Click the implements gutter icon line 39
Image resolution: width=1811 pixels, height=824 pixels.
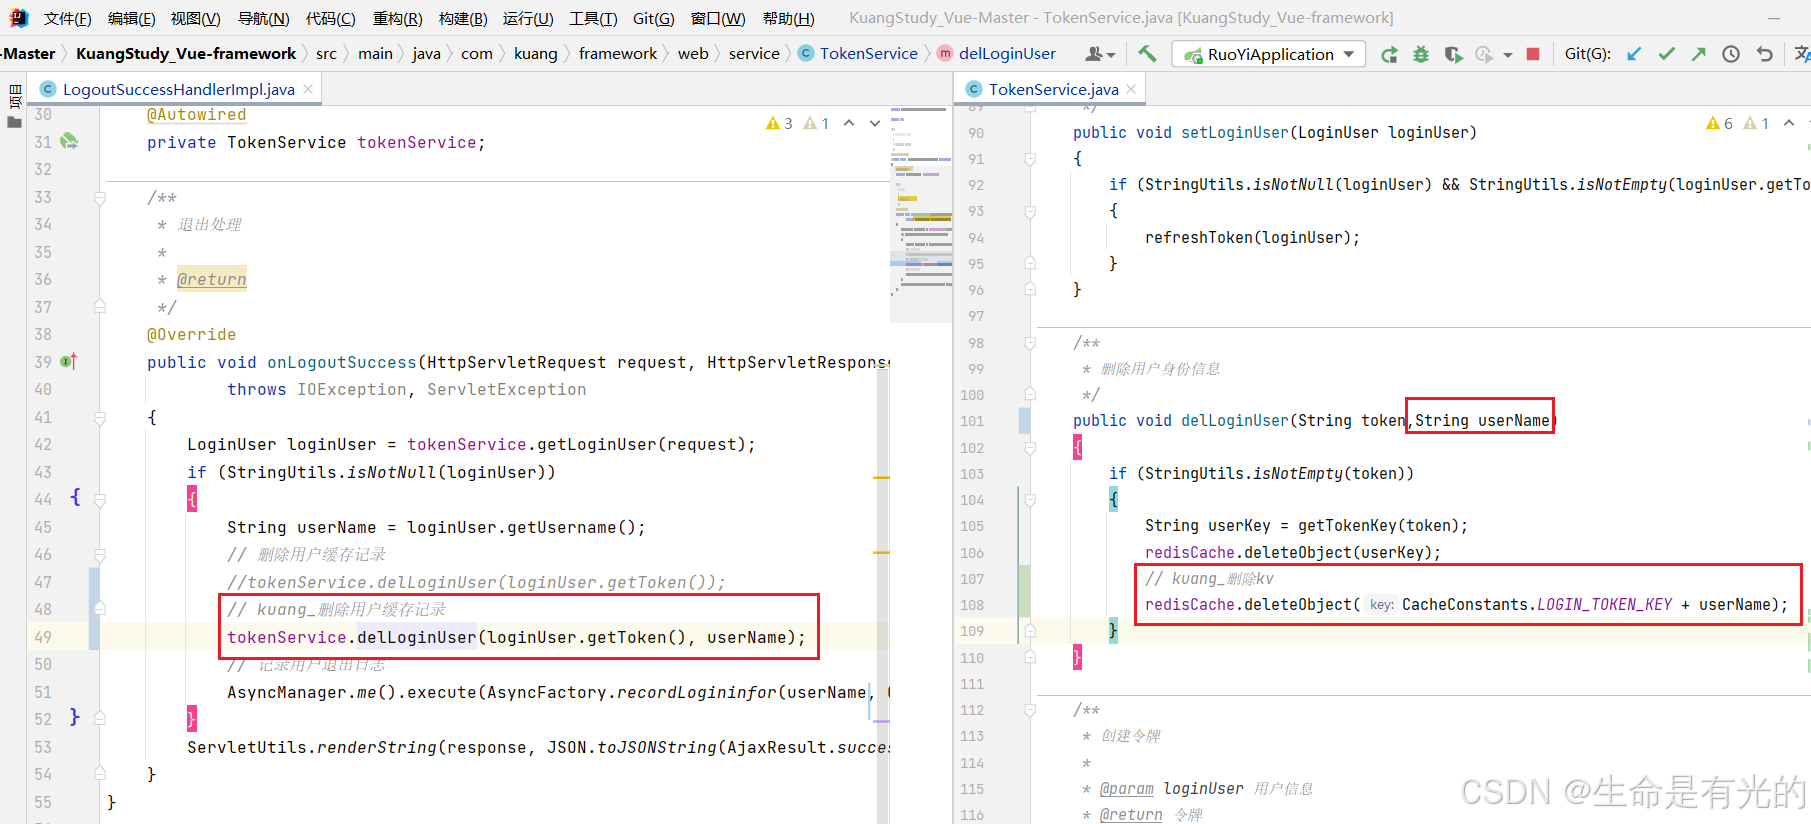click(69, 361)
